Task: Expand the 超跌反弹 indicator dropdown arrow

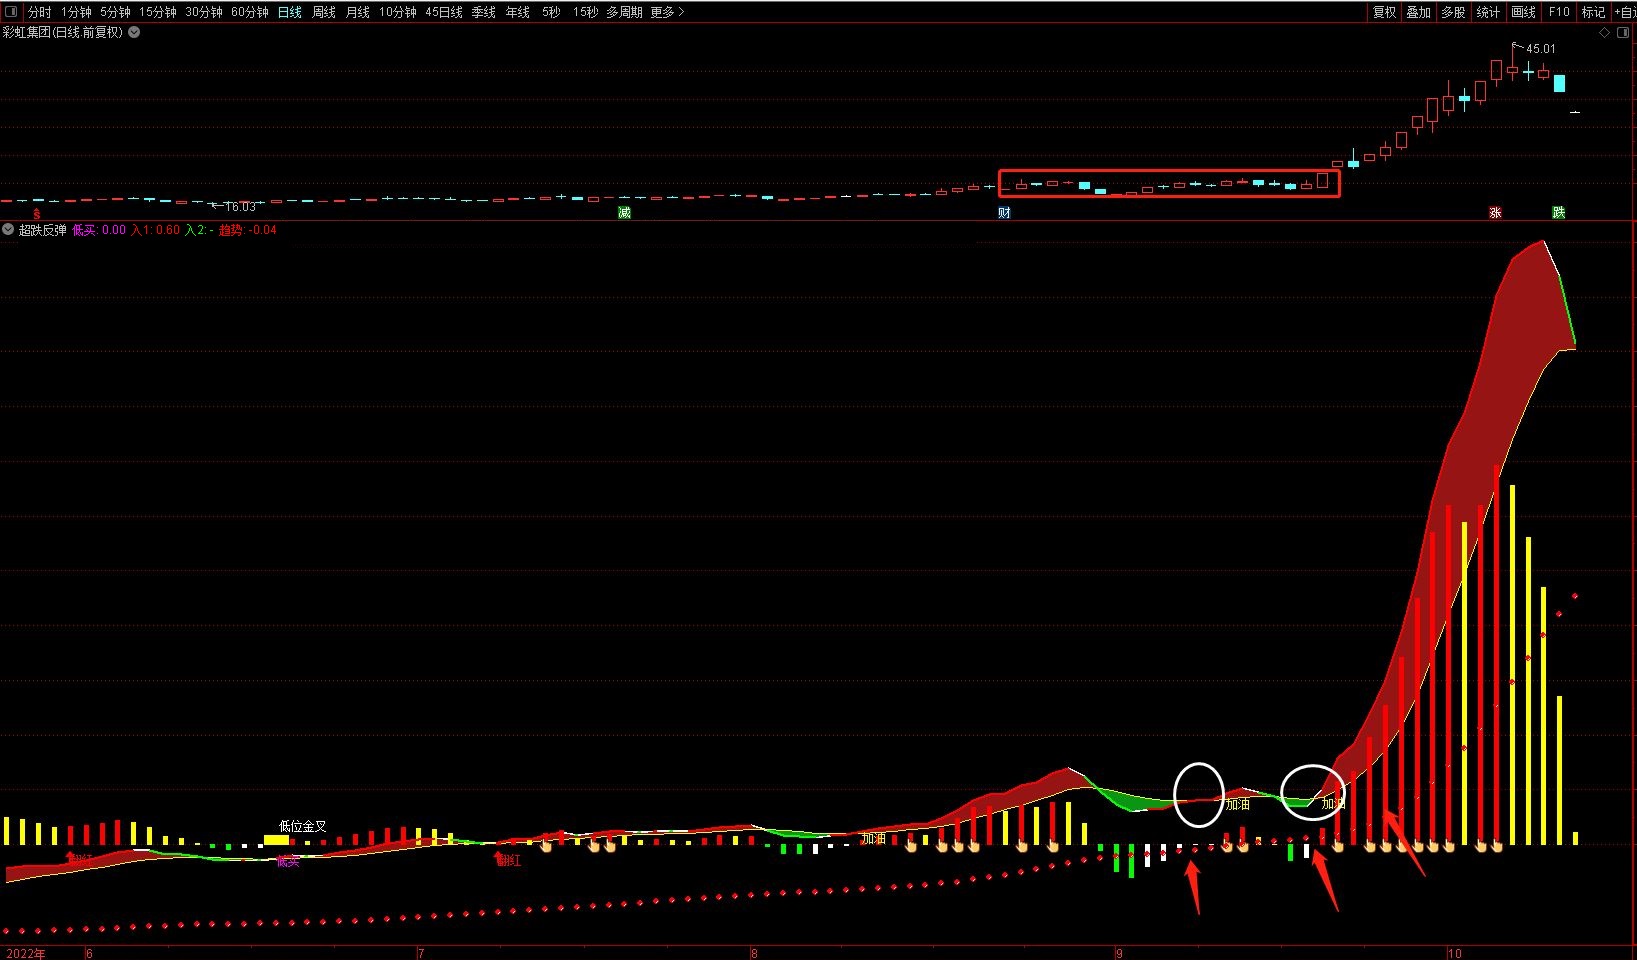Action: pyautogui.click(x=8, y=230)
